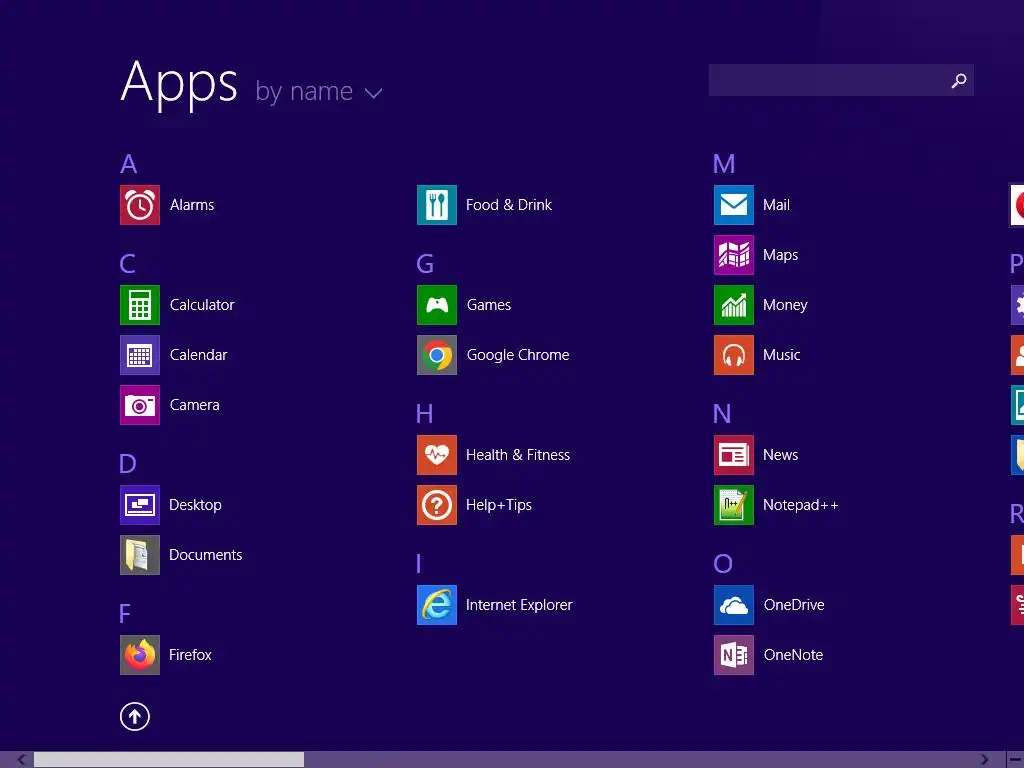Click the 'OneNote' text label

coord(793,655)
